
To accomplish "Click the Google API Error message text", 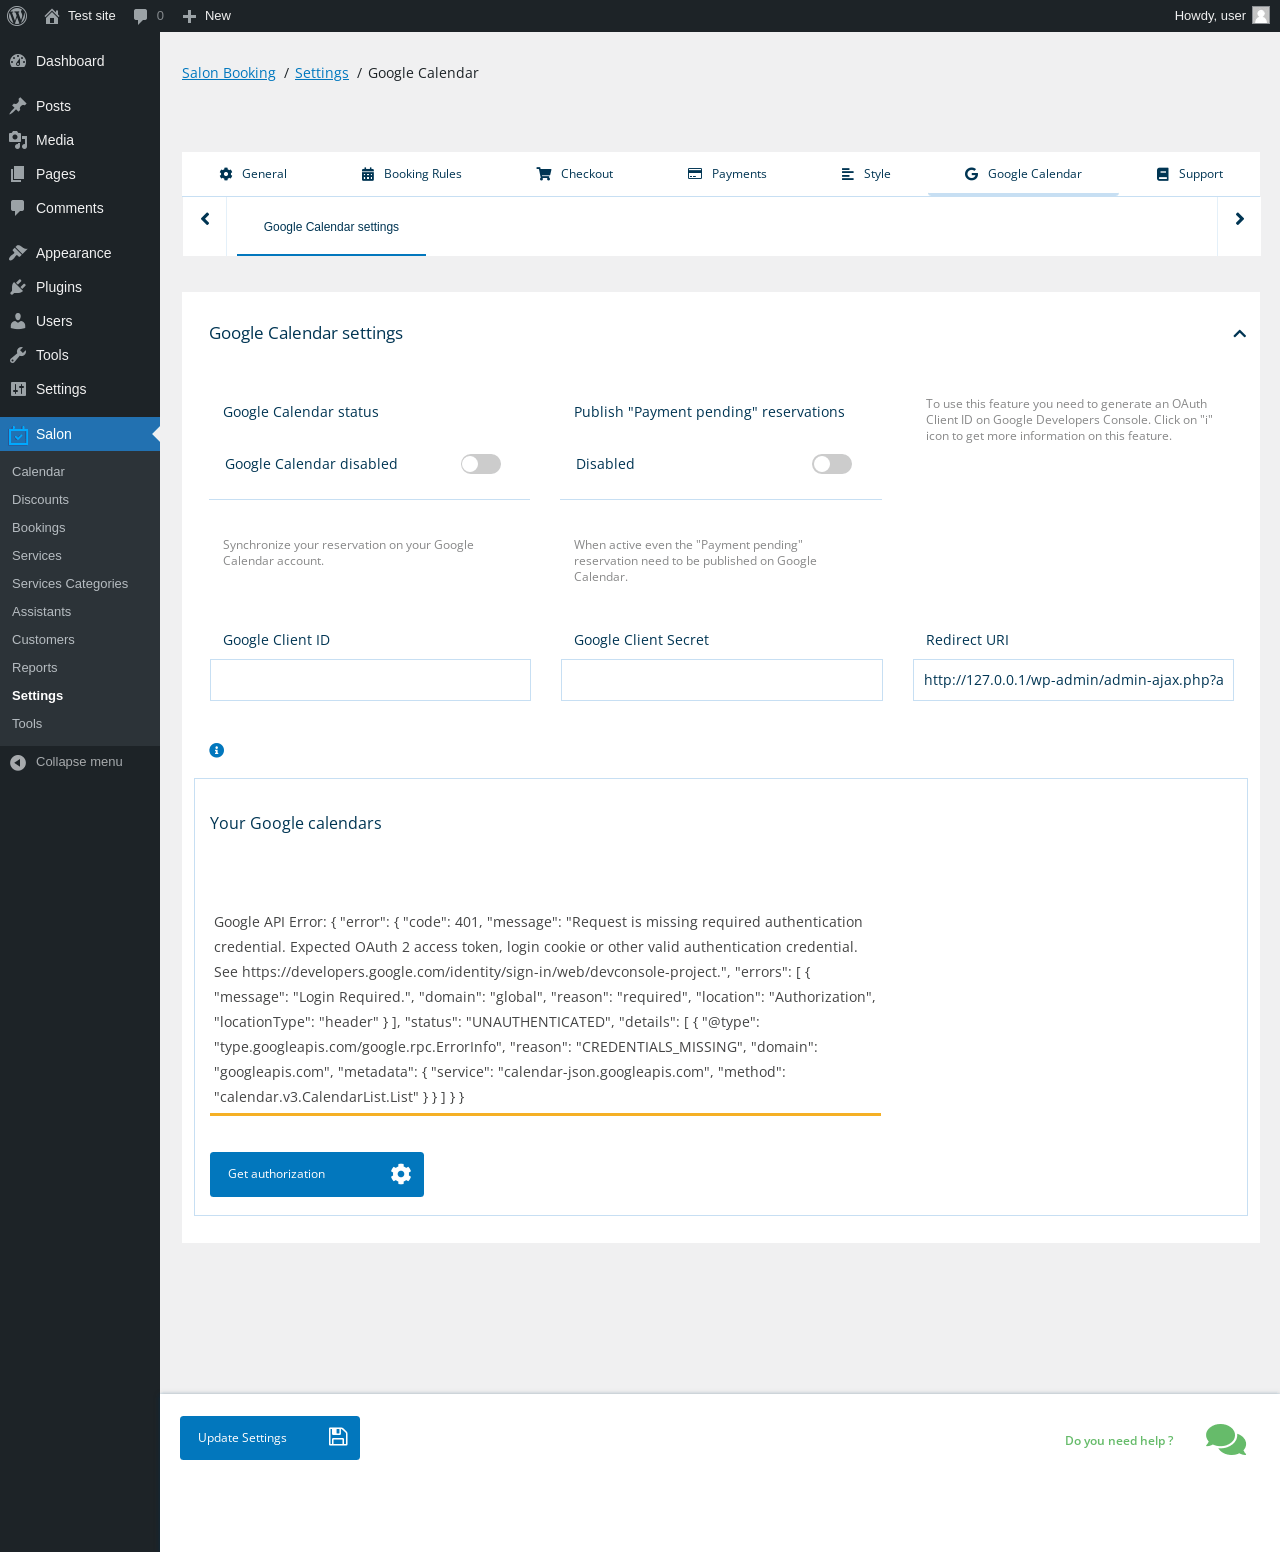I will [545, 1009].
